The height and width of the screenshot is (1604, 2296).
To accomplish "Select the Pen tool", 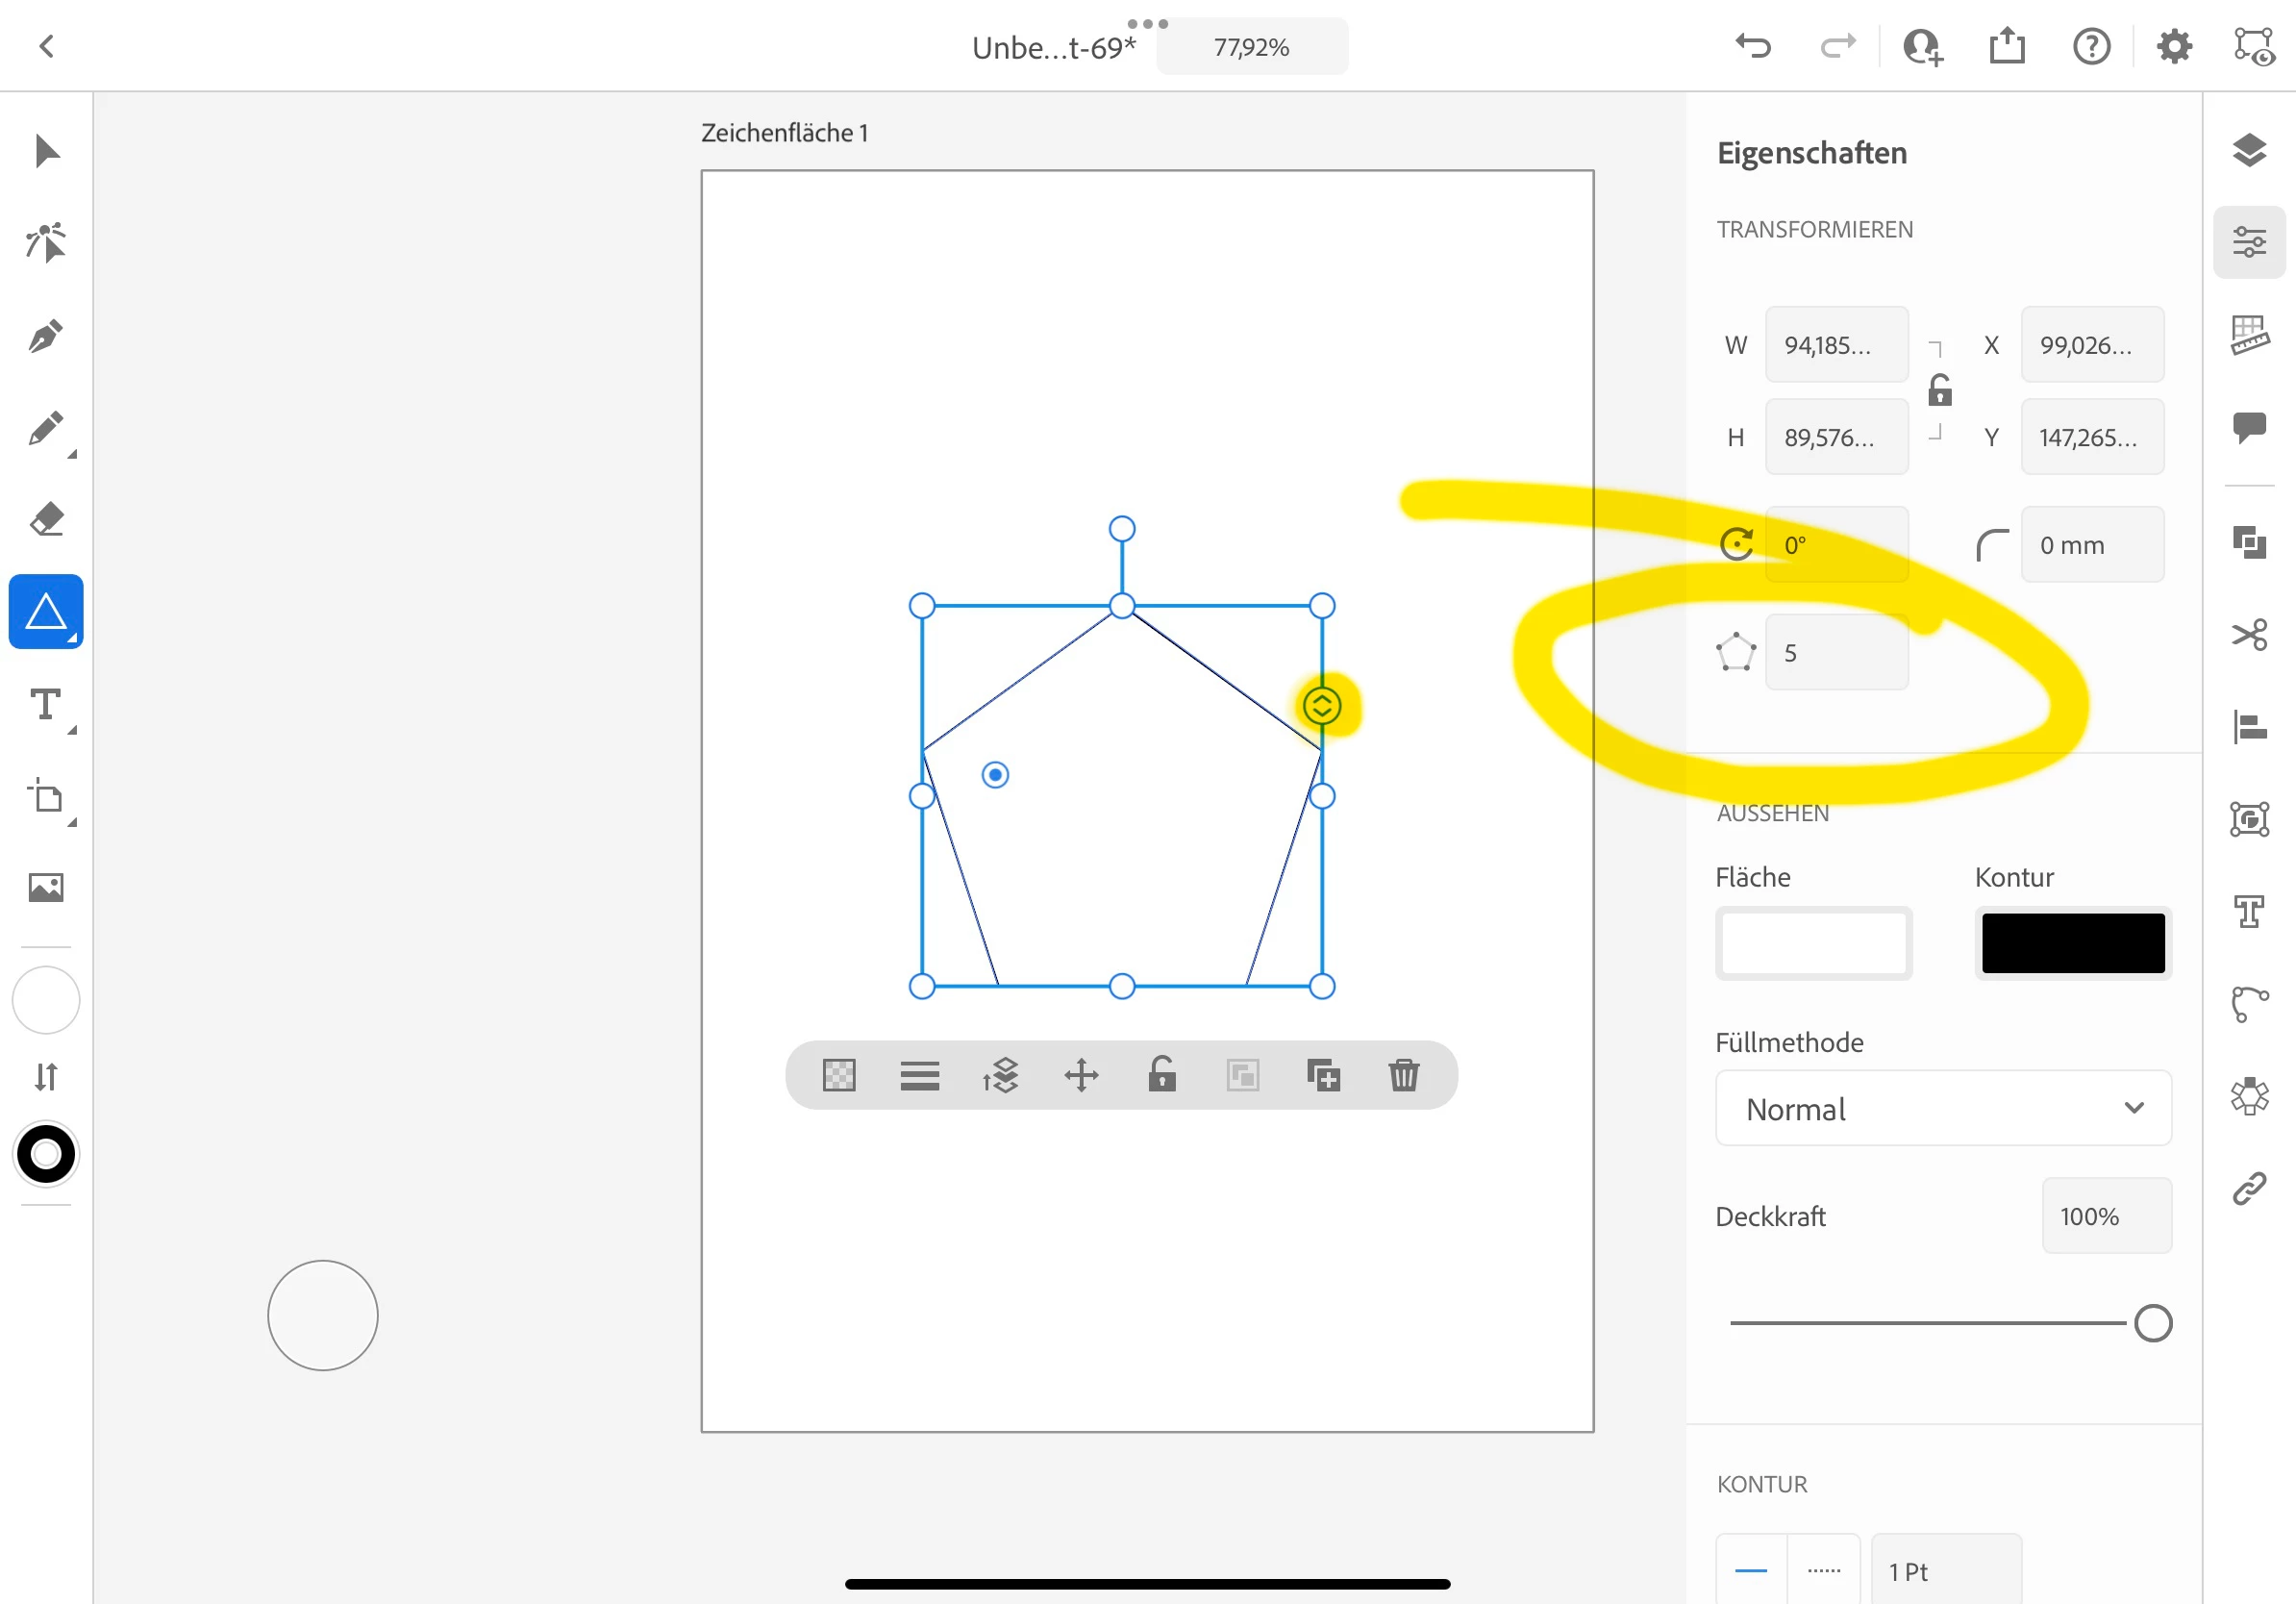I will [x=46, y=336].
